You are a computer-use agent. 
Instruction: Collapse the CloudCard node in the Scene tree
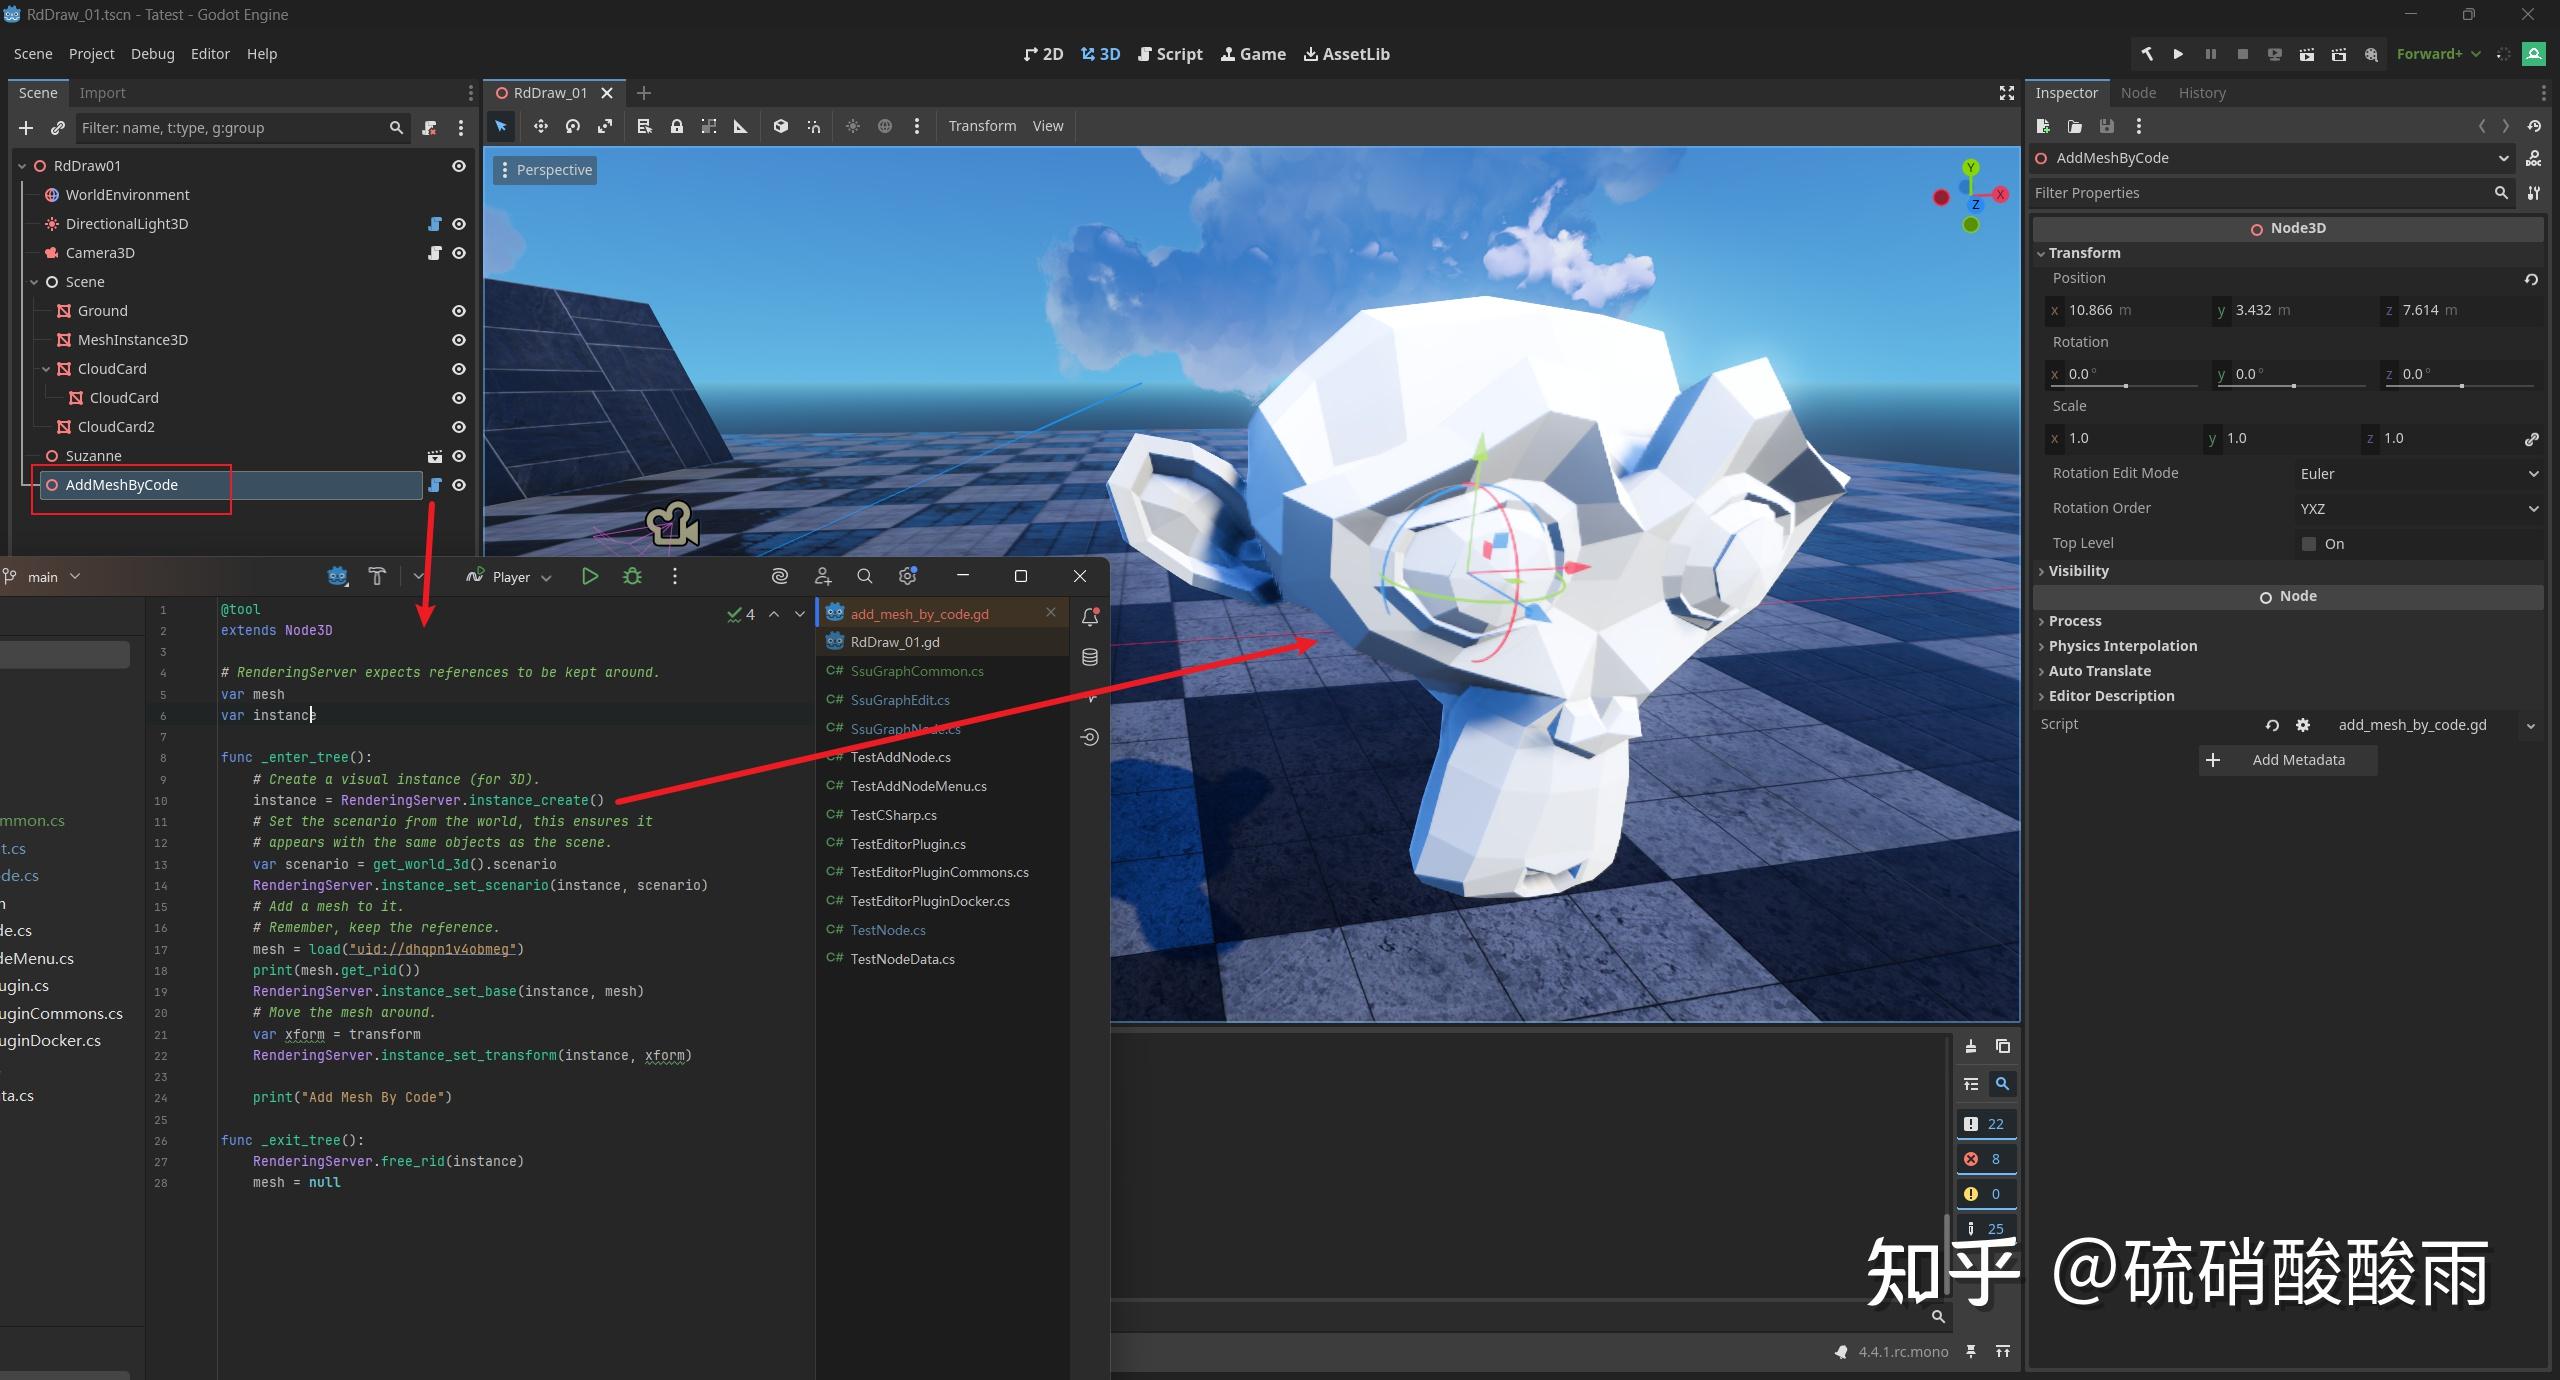(x=45, y=368)
